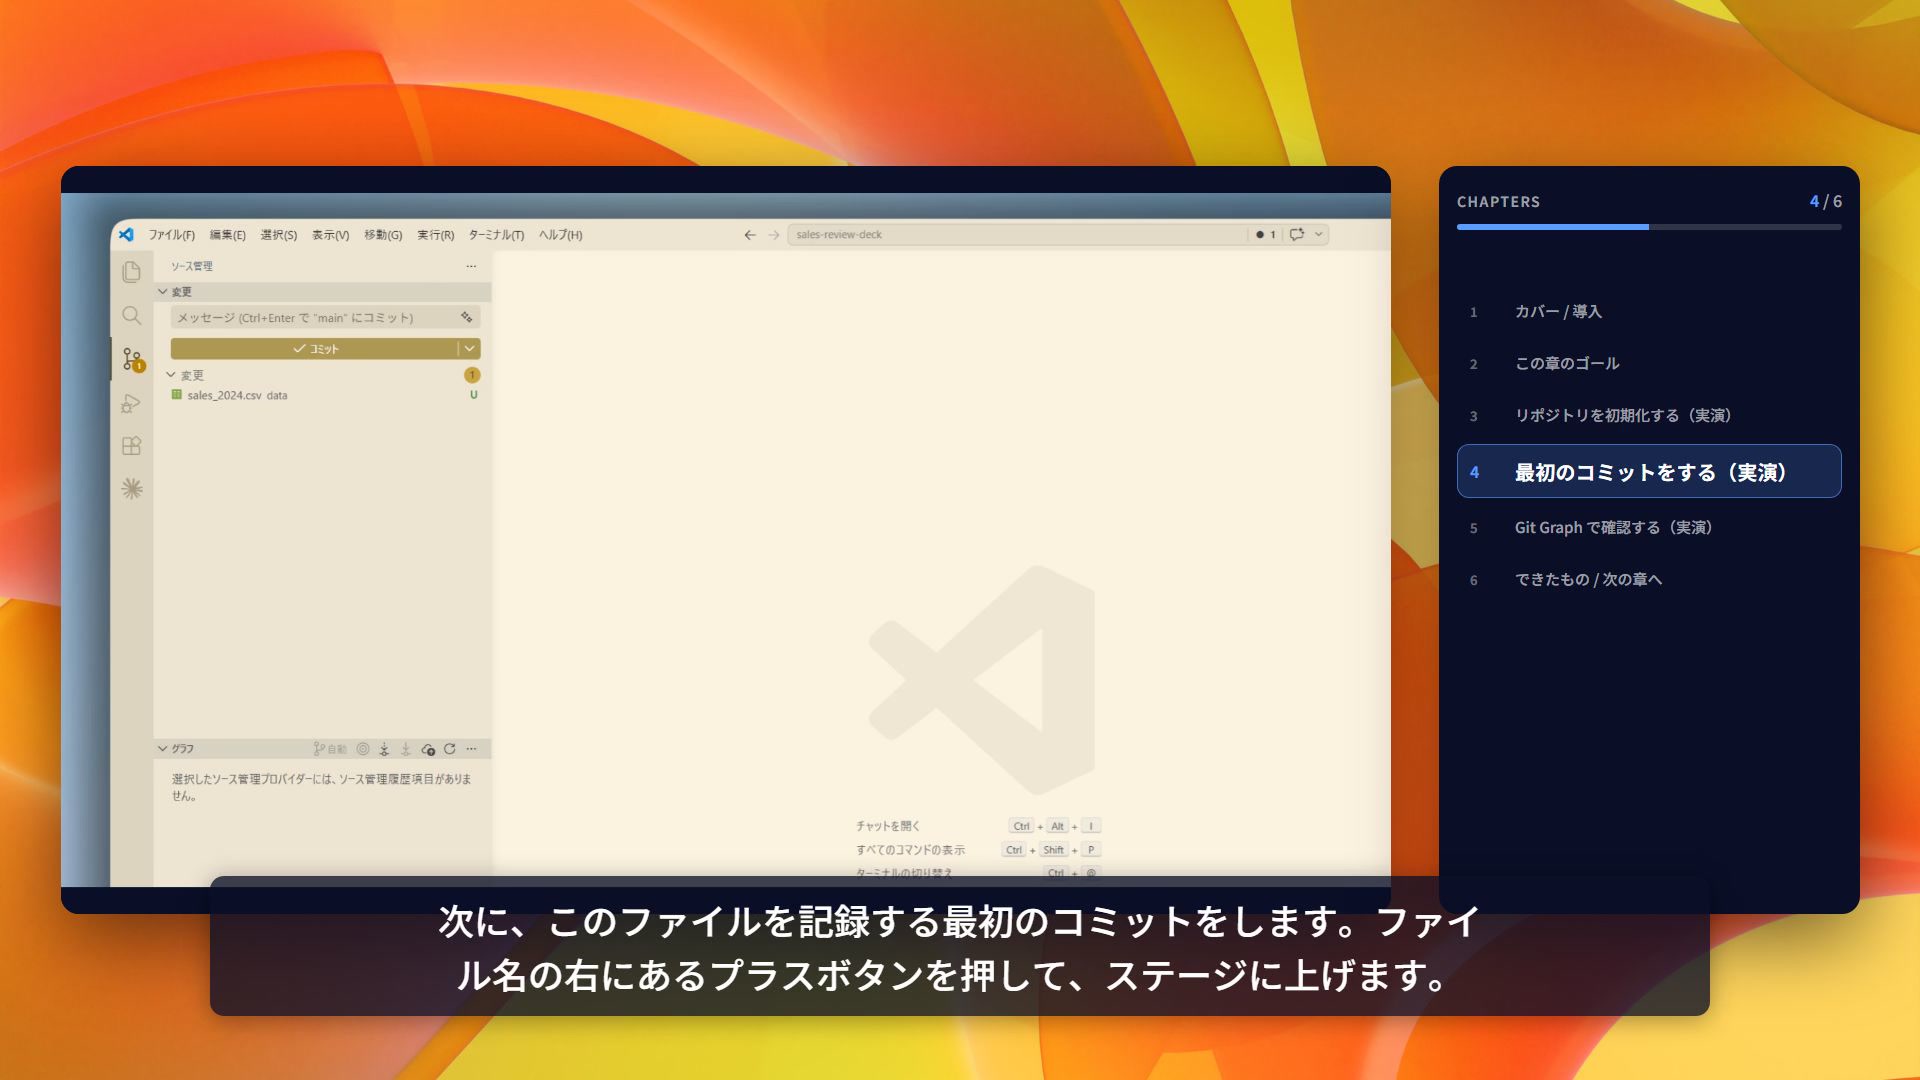This screenshot has width=1920, height=1080.
Task: Click the pull icon in グラフ toolbar
Action: click(x=406, y=749)
